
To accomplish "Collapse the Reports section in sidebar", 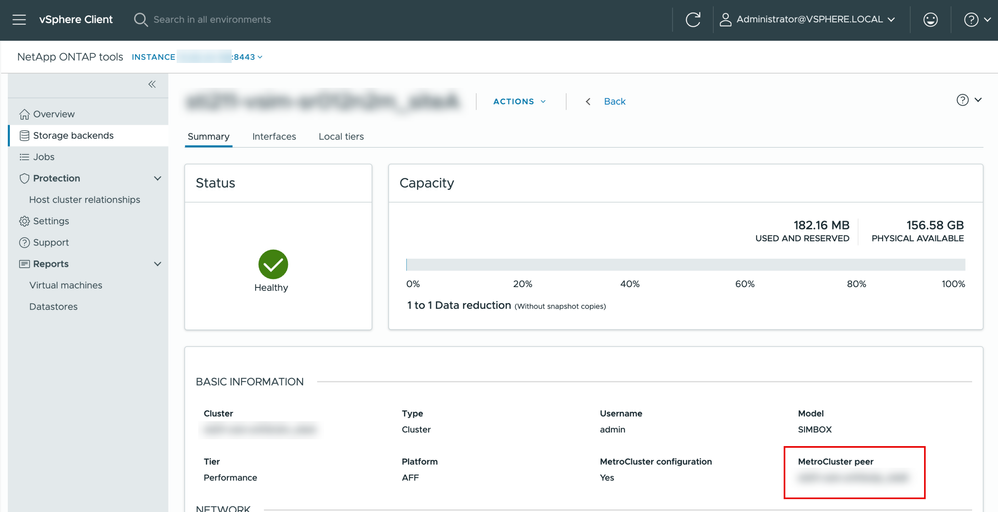I will pos(157,264).
